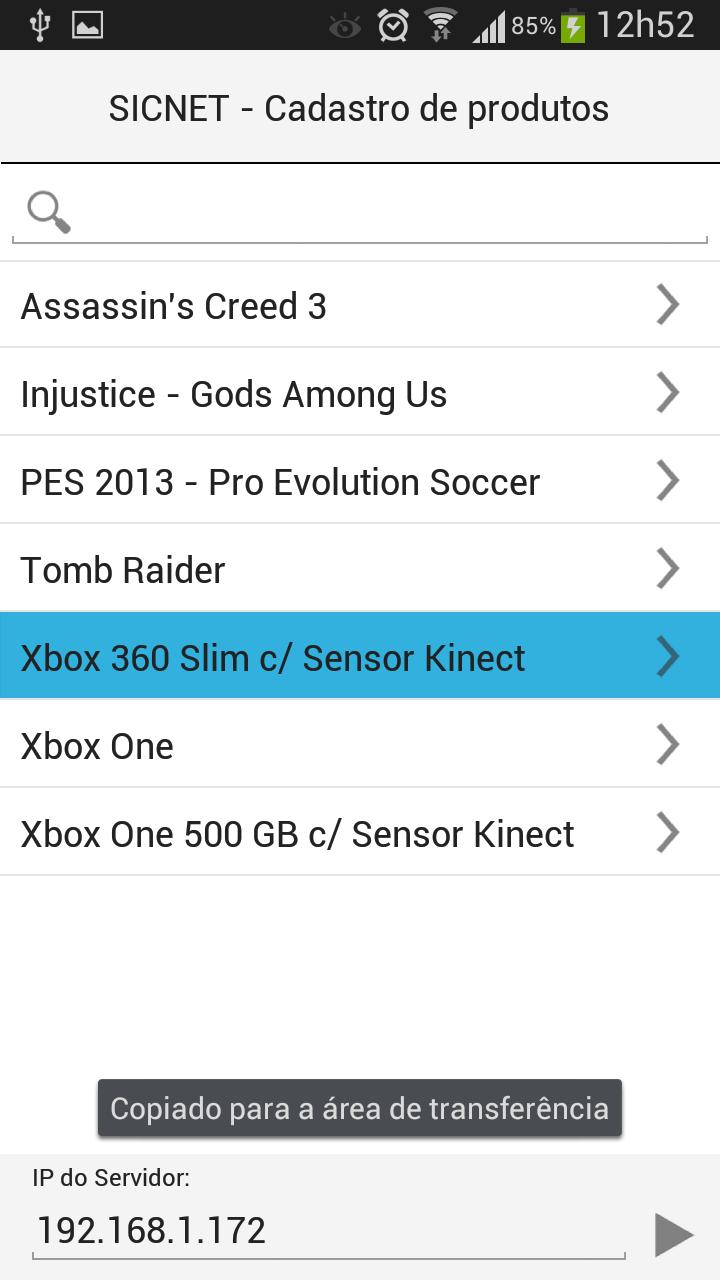Tap the alarm clock status icon
The height and width of the screenshot is (1280, 720).
[x=393, y=25]
